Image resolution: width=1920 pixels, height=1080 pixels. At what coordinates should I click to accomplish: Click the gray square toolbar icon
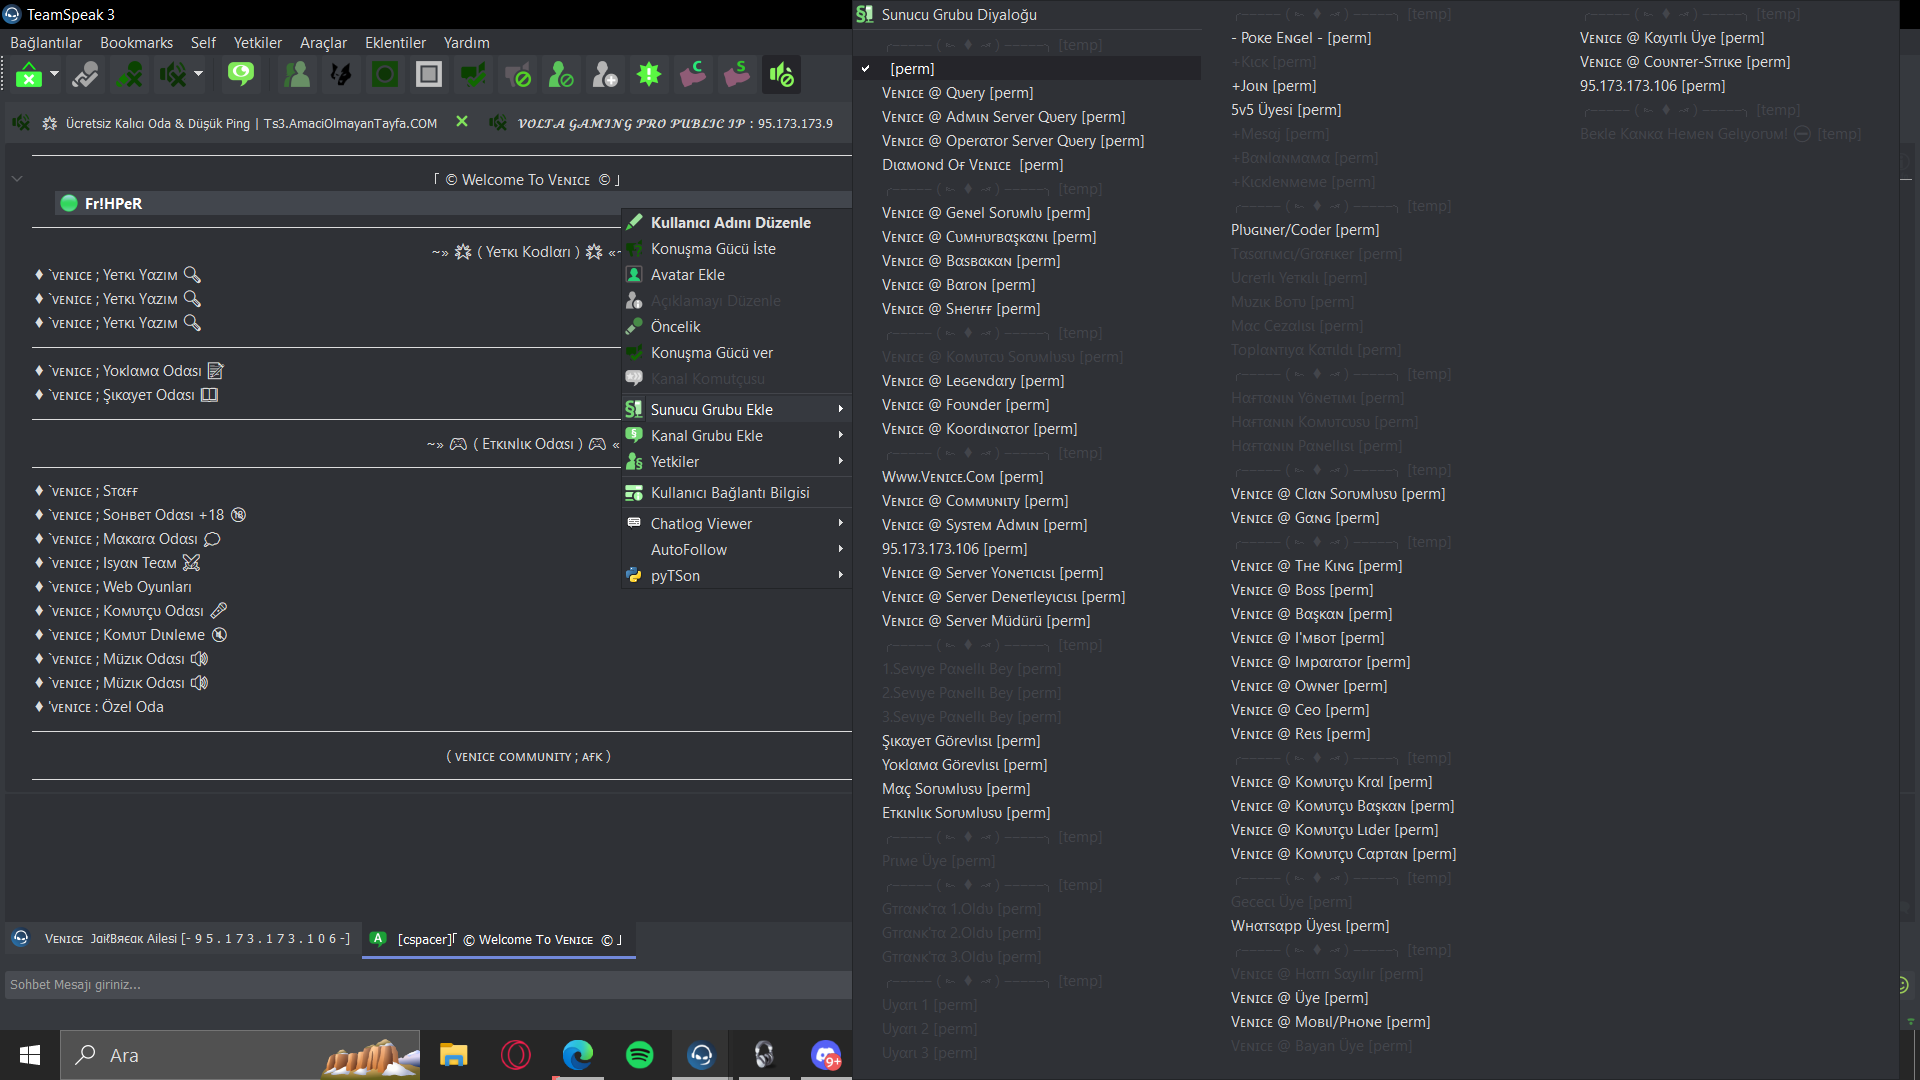pyautogui.click(x=429, y=74)
